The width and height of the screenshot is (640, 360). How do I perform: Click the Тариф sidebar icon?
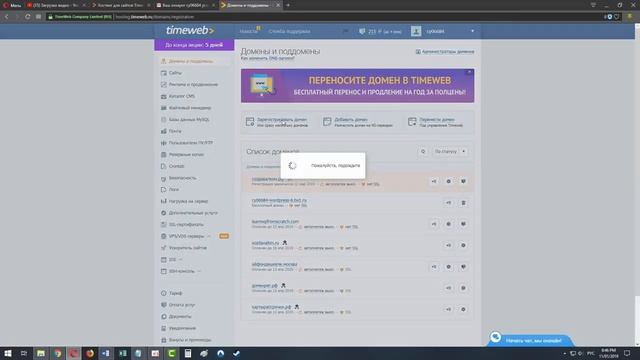pos(164,293)
